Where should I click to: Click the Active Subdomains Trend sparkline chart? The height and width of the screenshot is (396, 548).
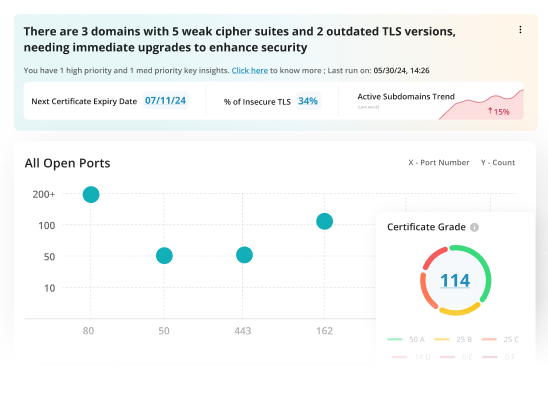click(x=481, y=105)
